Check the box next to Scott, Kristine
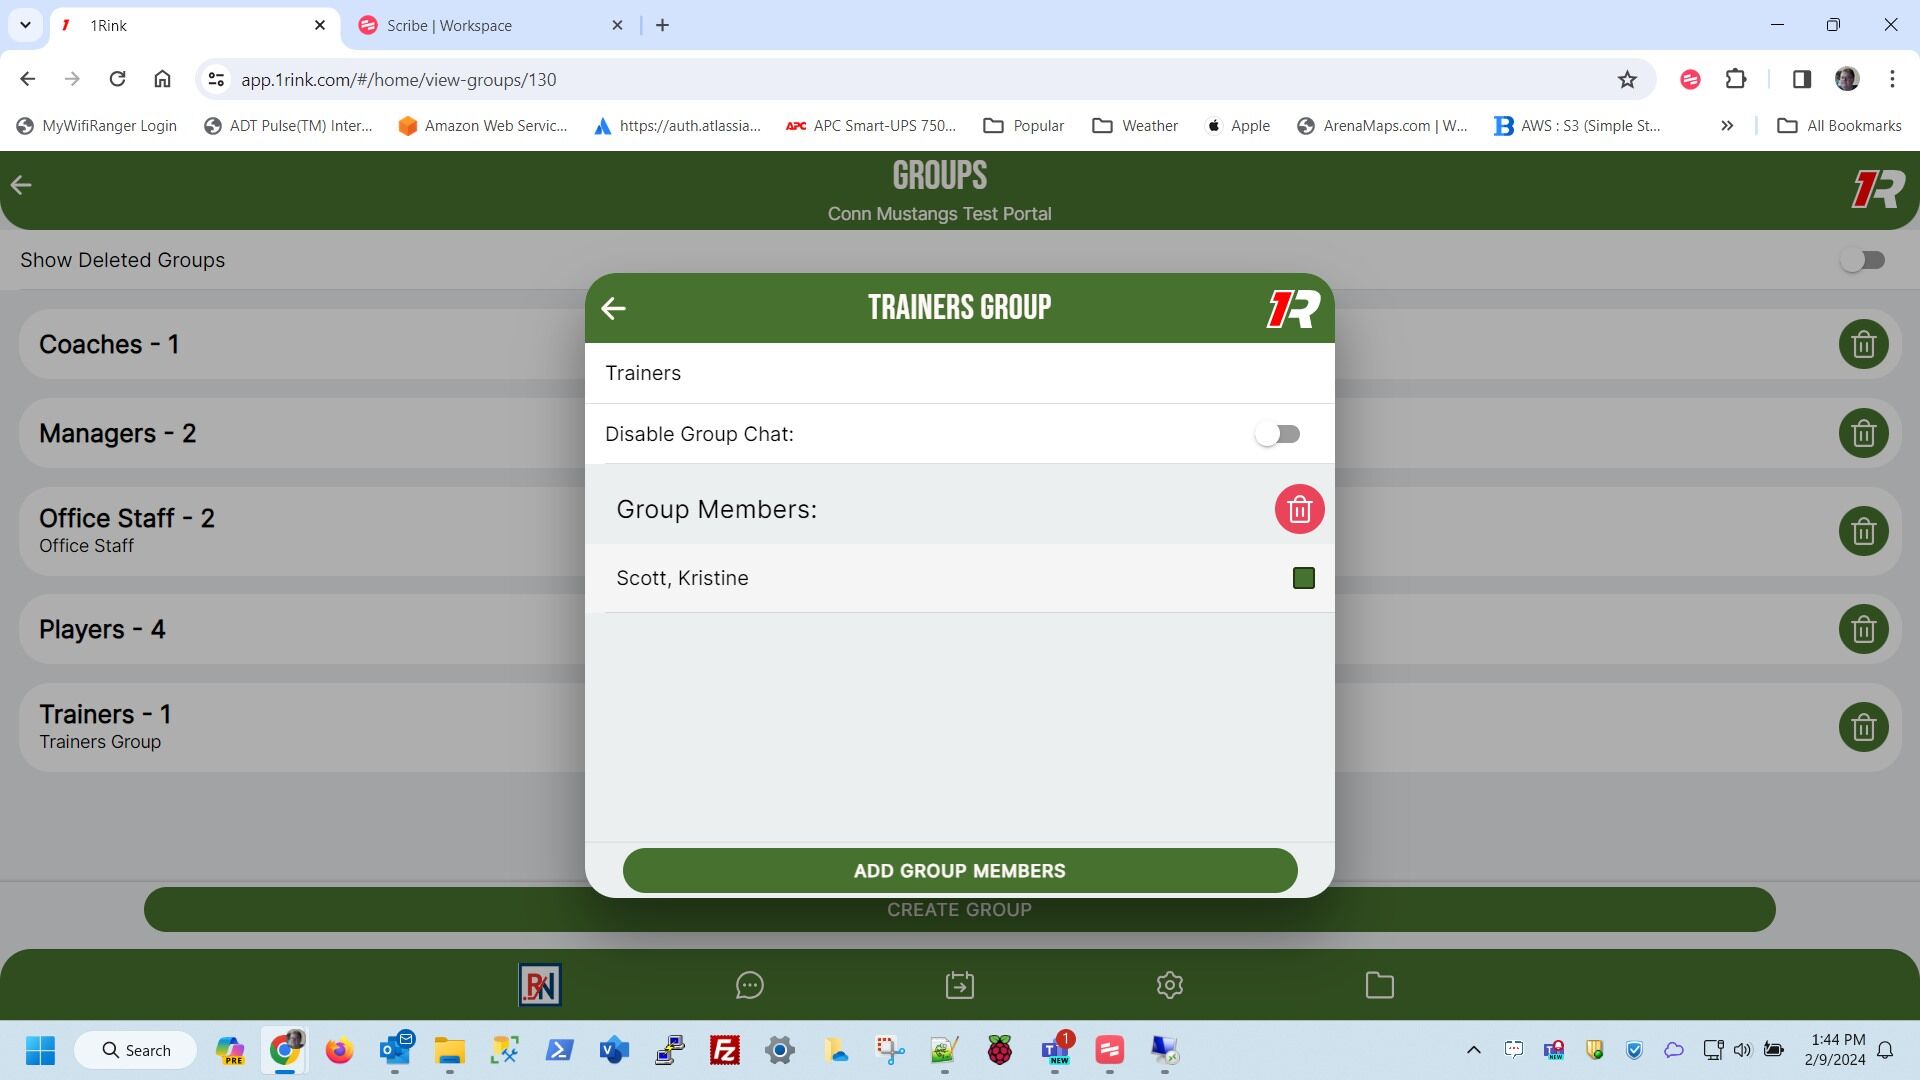This screenshot has width=1920, height=1080. tap(1303, 578)
